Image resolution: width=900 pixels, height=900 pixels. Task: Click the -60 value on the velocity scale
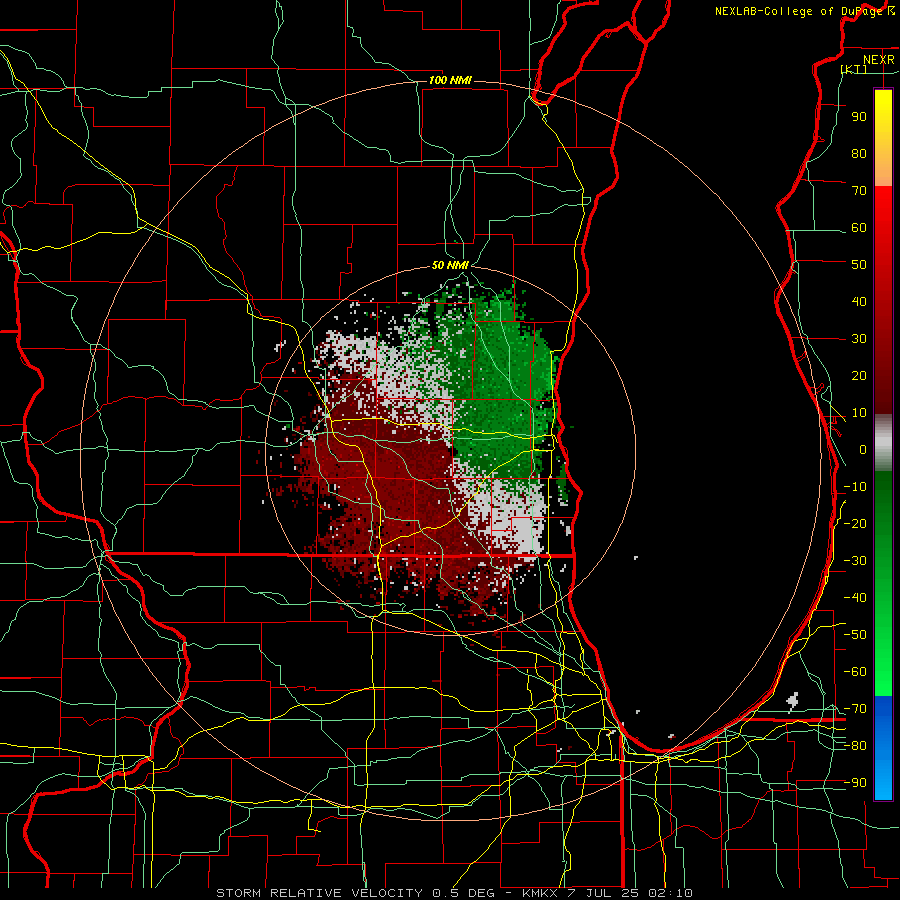click(x=855, y=672)
